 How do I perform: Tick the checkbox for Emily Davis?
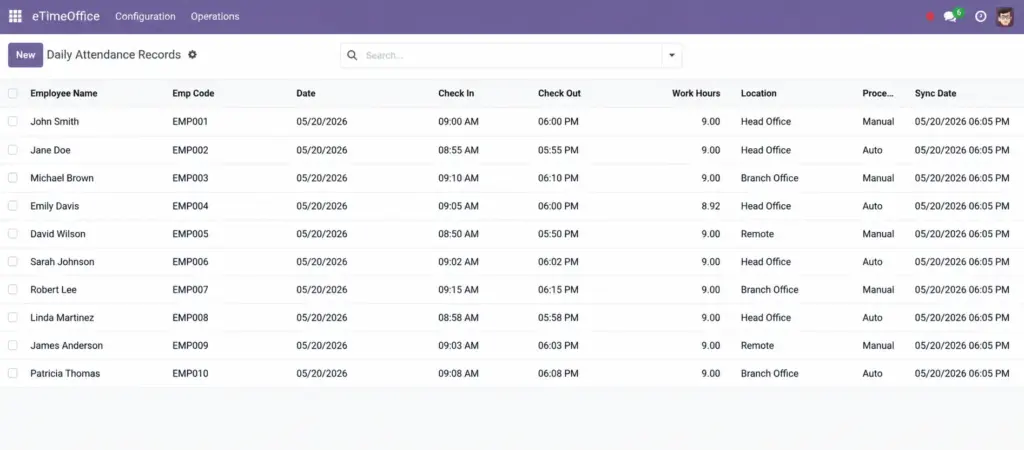(x=12, y=206)
